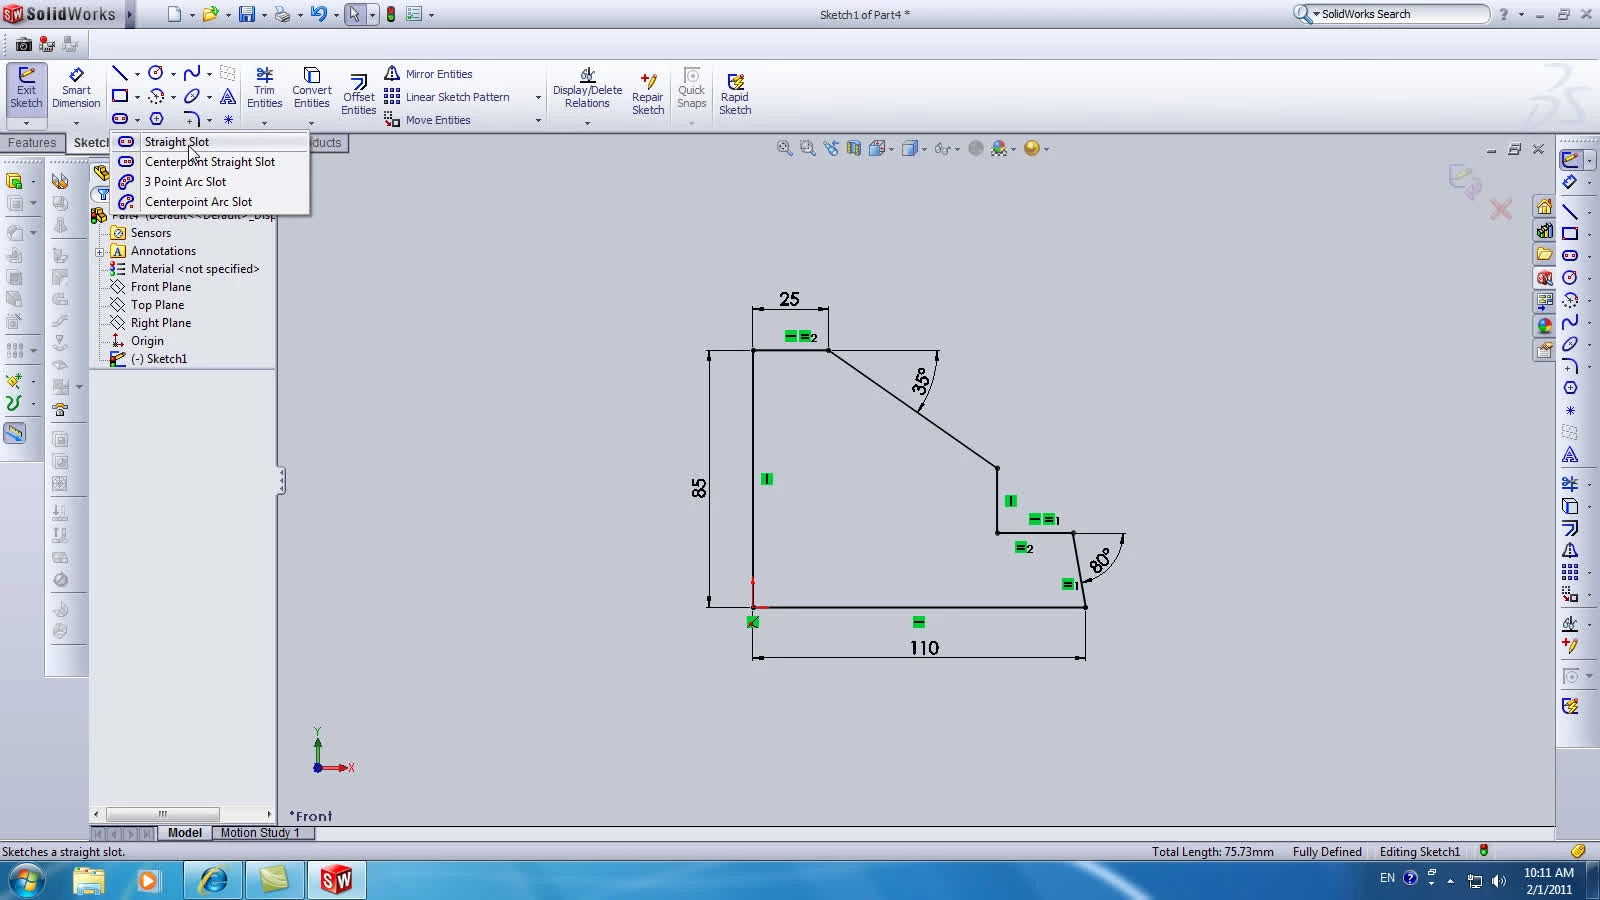This screenshot has width=1600, height=900.
Task: Pick the Ellipse tool
Action: click(x=192, y=96)
